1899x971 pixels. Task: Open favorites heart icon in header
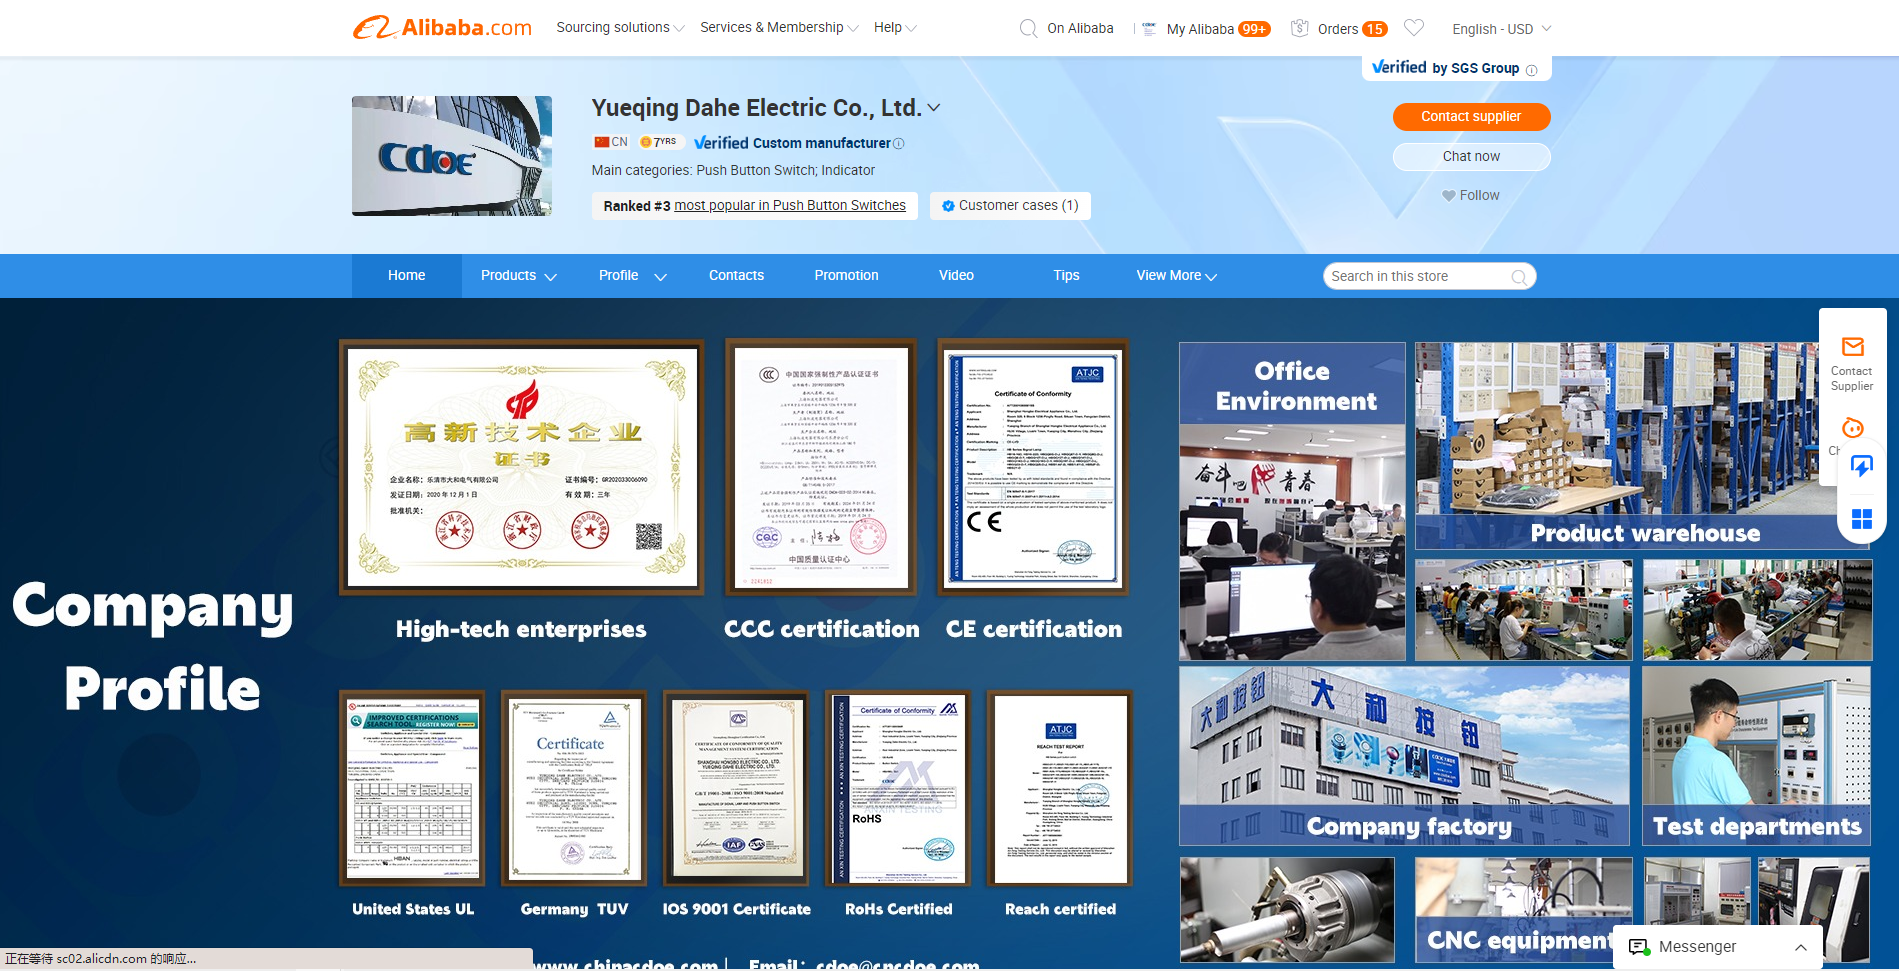1414,28
